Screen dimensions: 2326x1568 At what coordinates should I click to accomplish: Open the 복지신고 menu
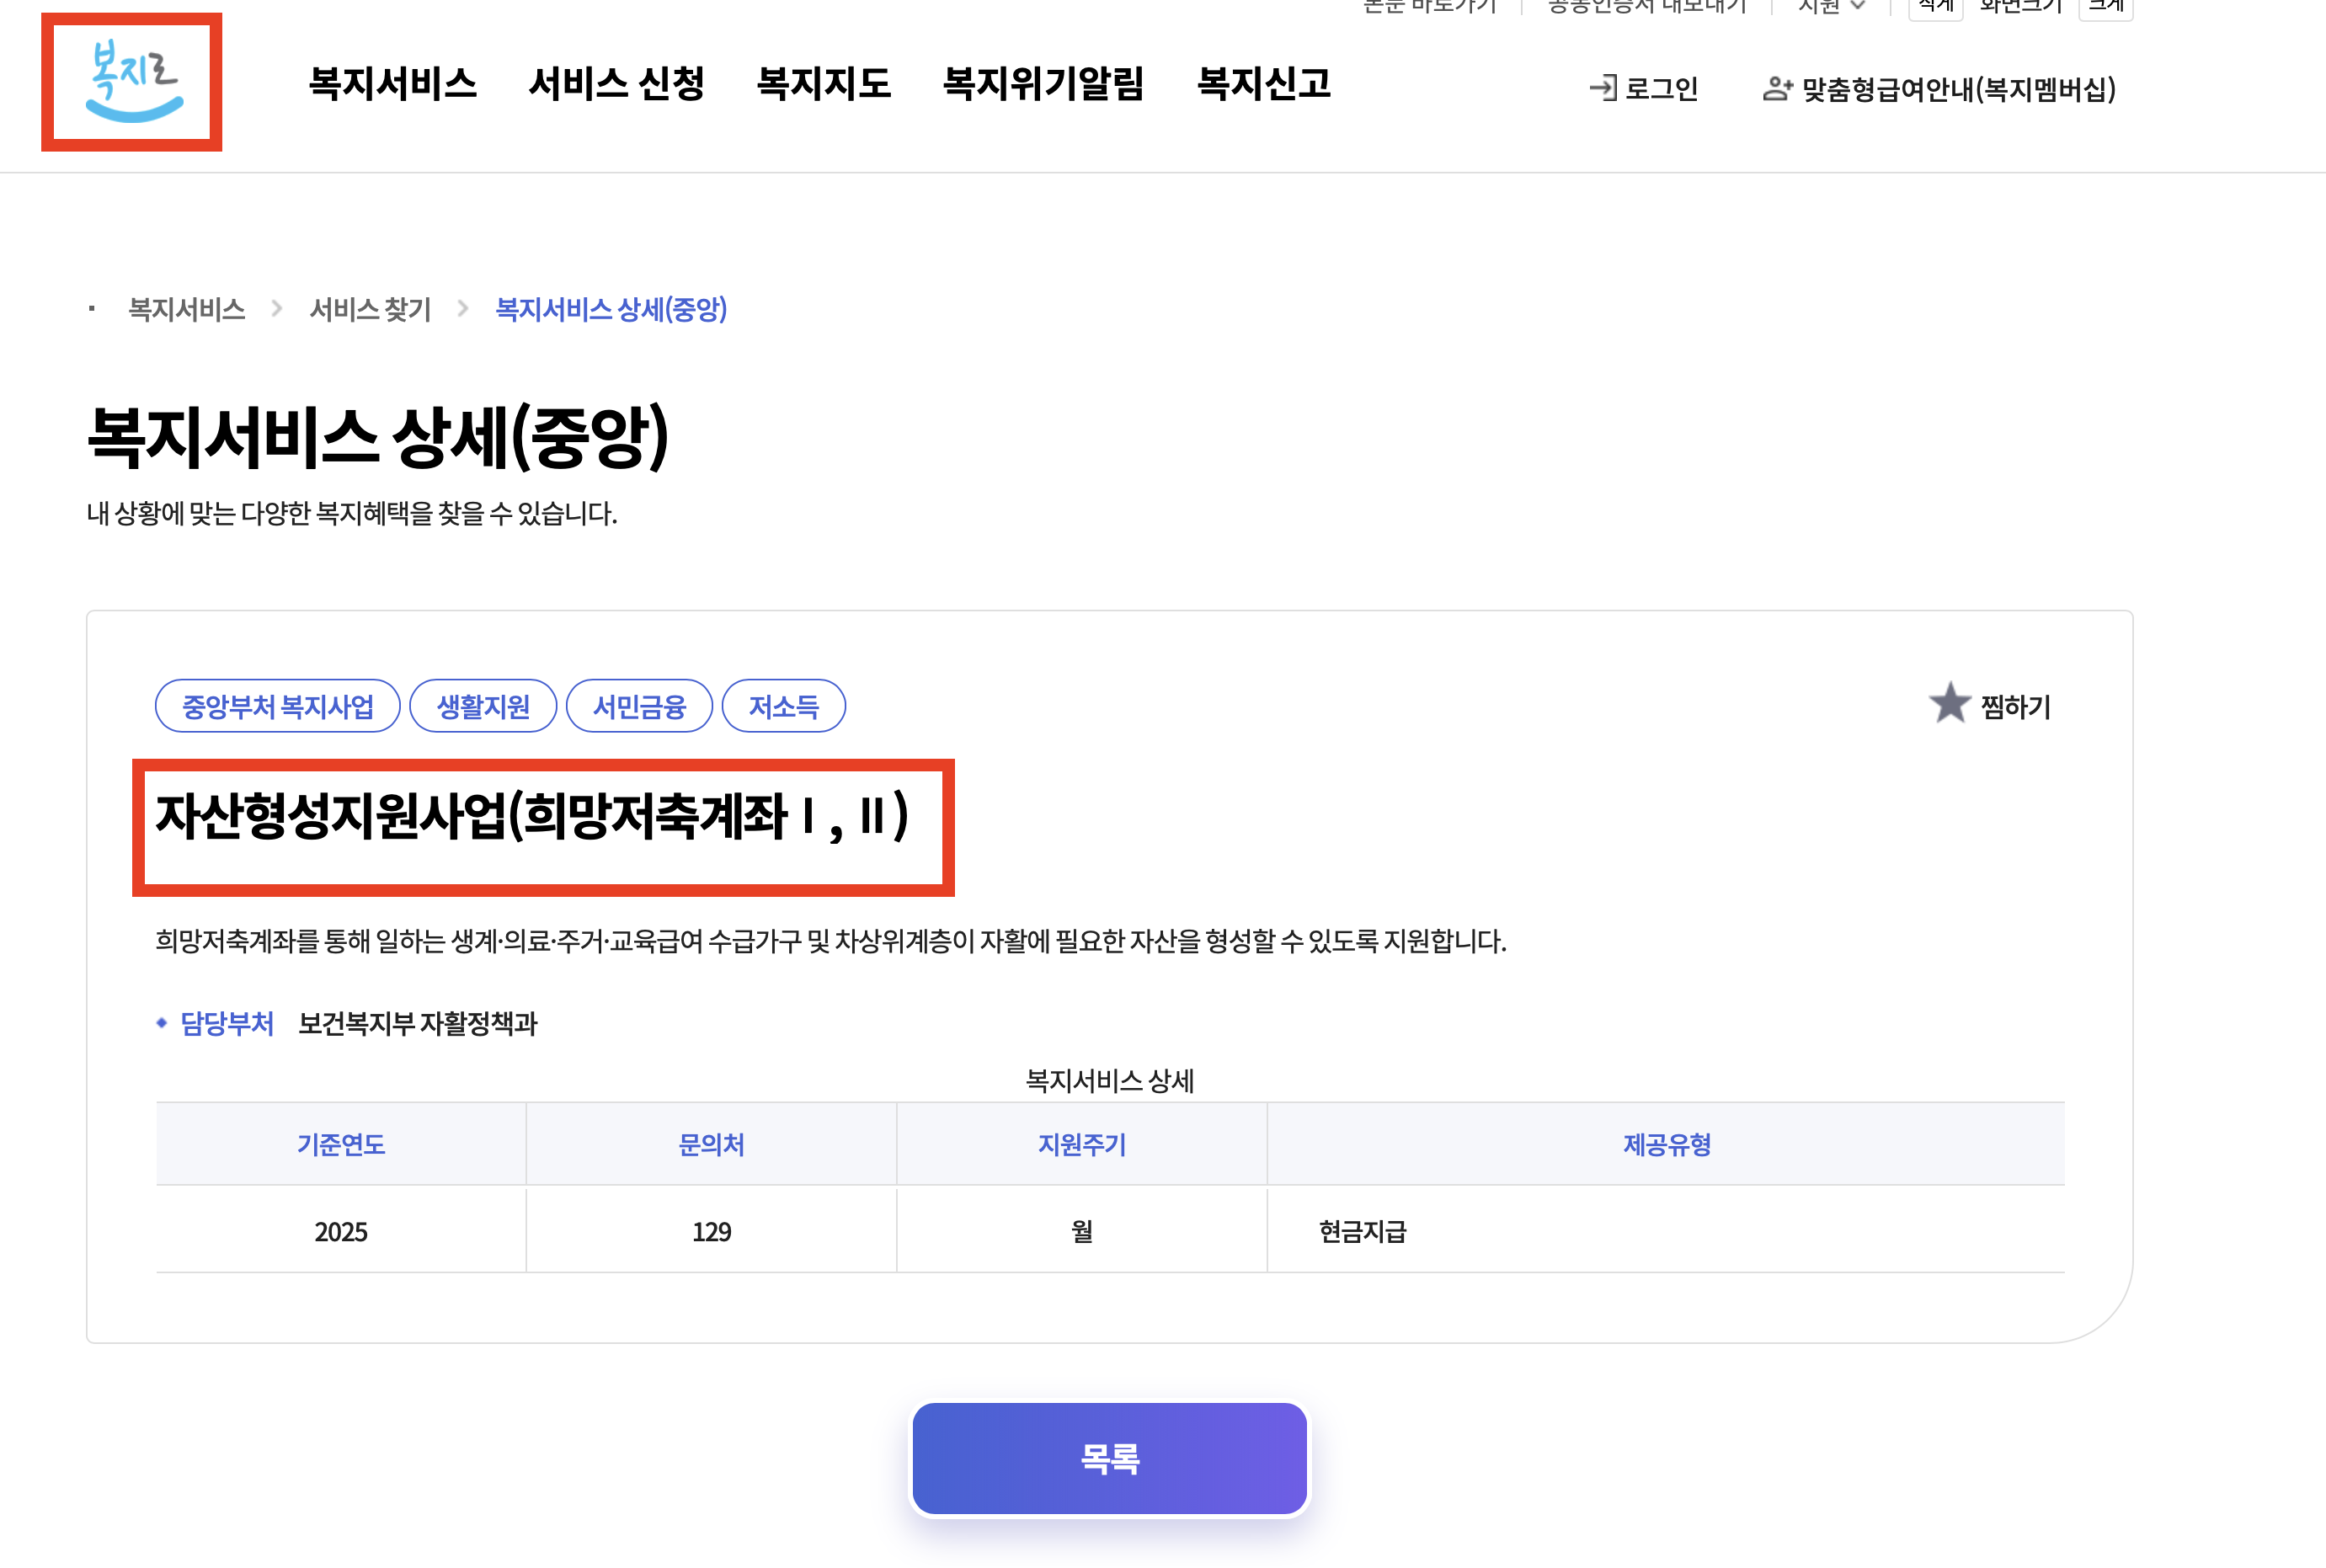click(x=1264, y=83)
